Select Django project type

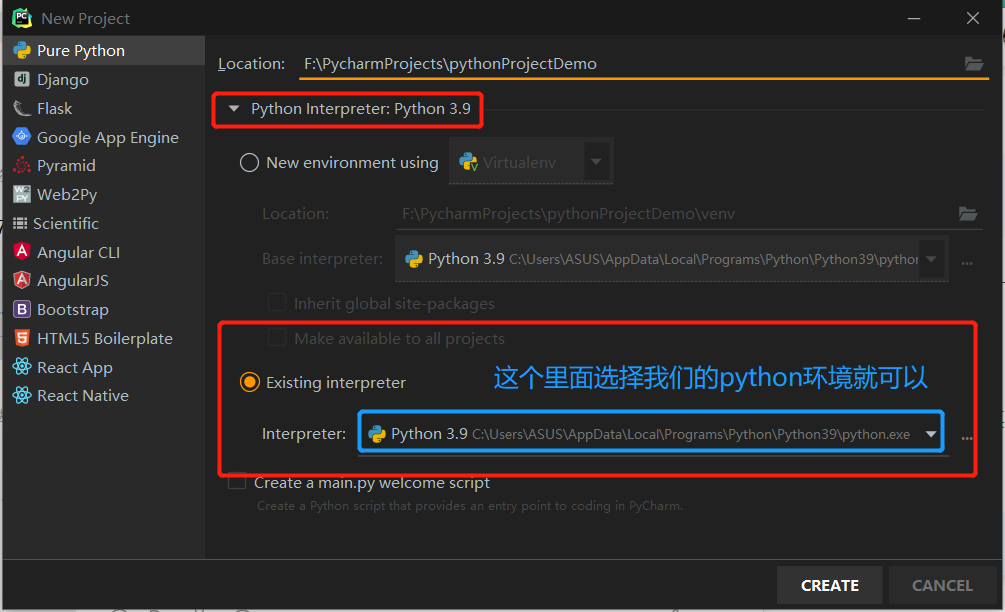pyautogui.click(x=104, y=79)
